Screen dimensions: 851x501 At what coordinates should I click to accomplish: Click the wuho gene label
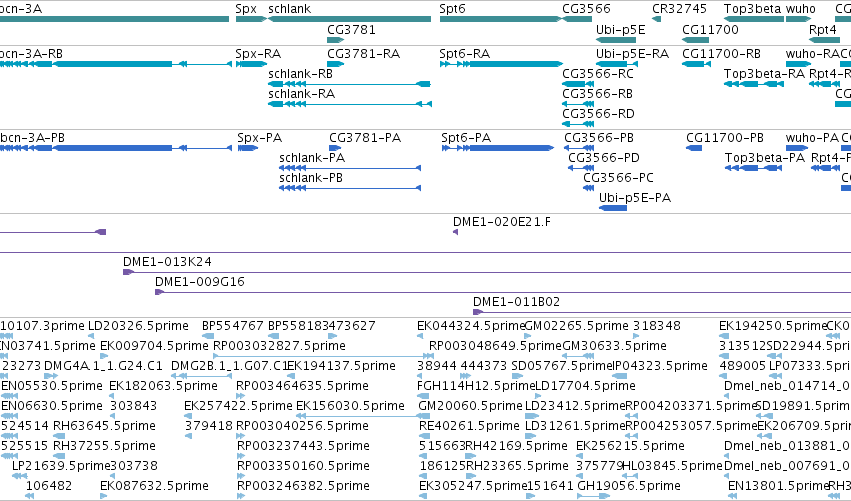pyautogui.click(x=801, y=9)
